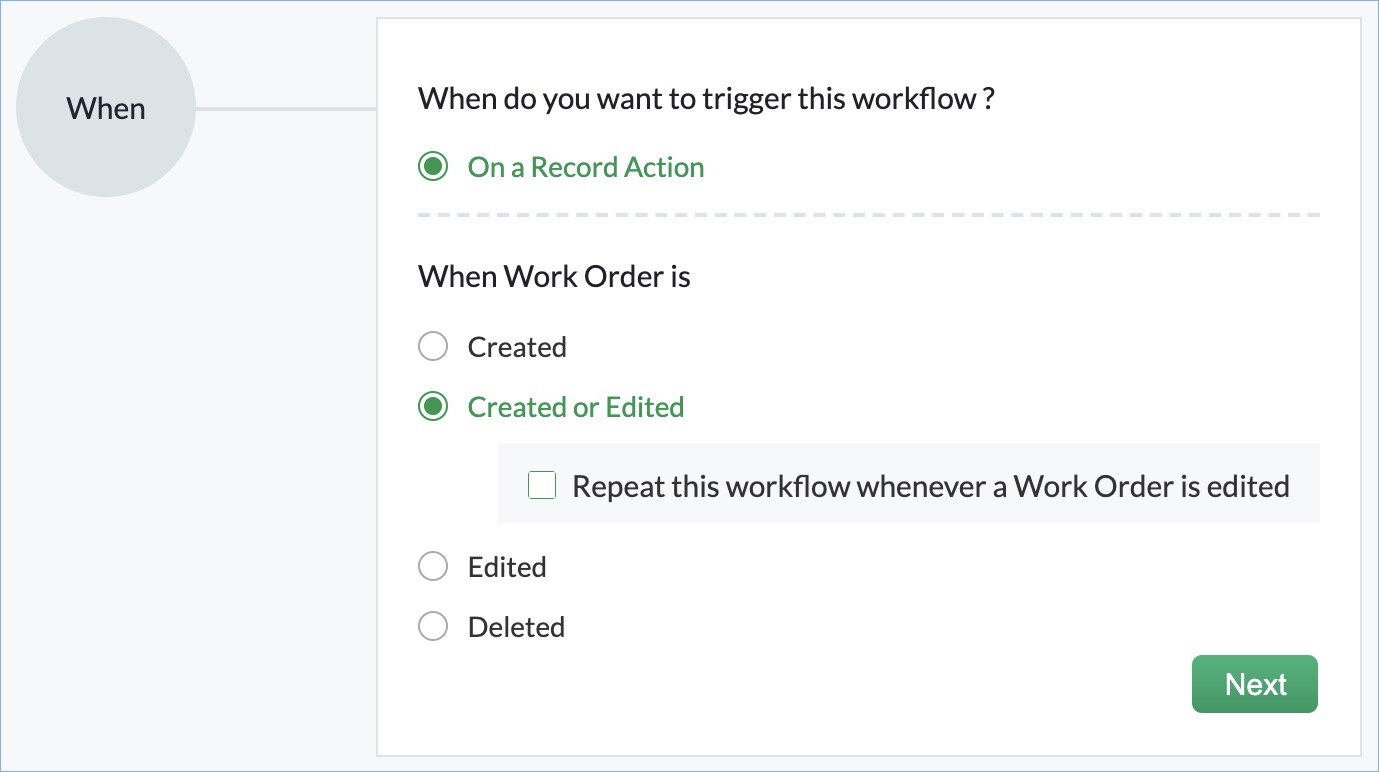1379x772 pixels.
Task: Enable the Repeat this workflow checkbox
Action: click(x=542, y=487)
